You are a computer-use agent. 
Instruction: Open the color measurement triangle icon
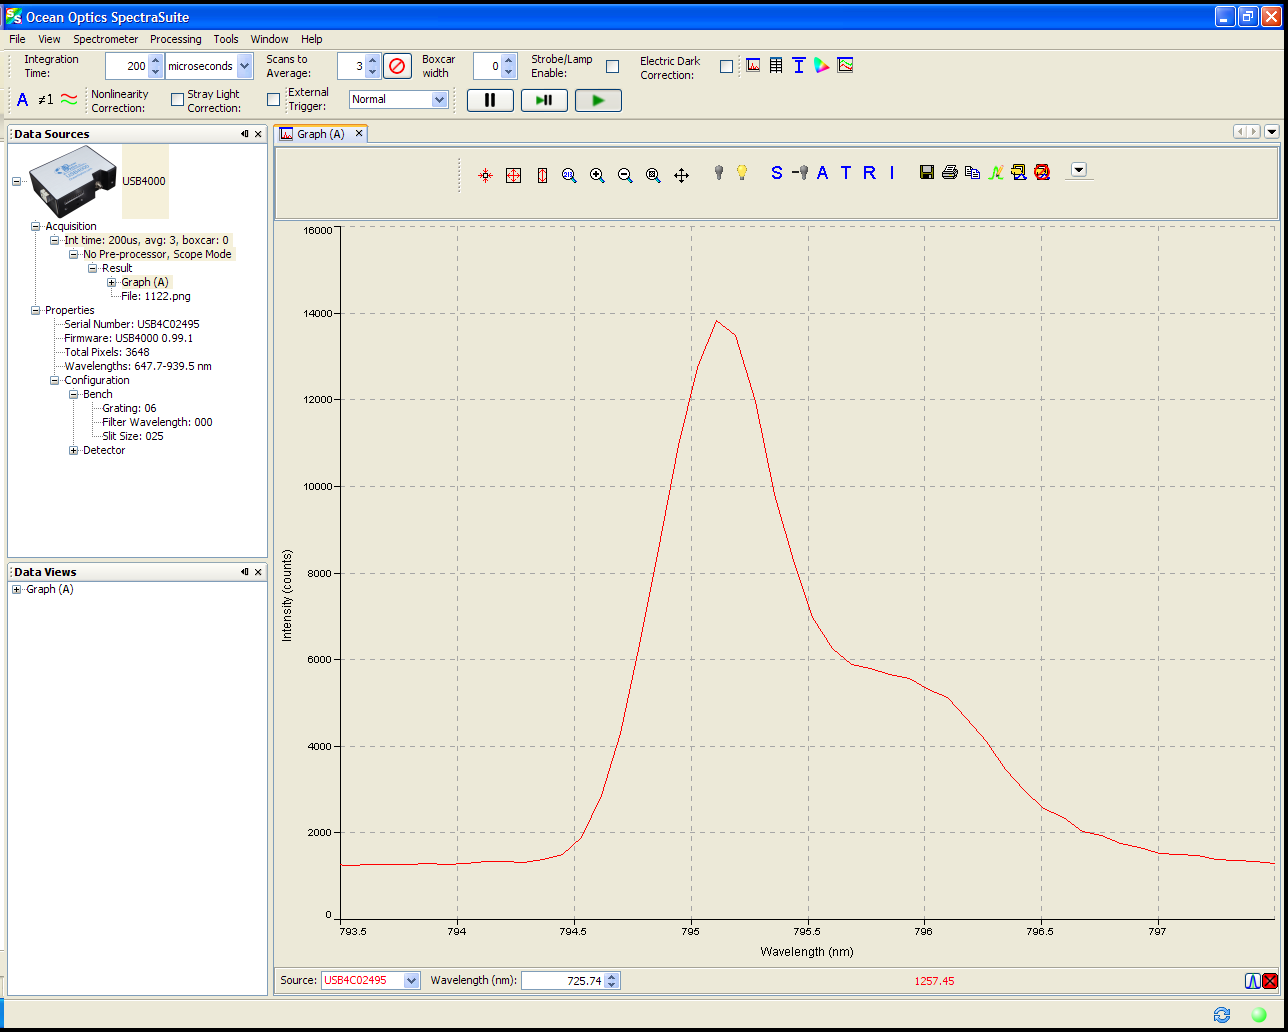point(822,65)
